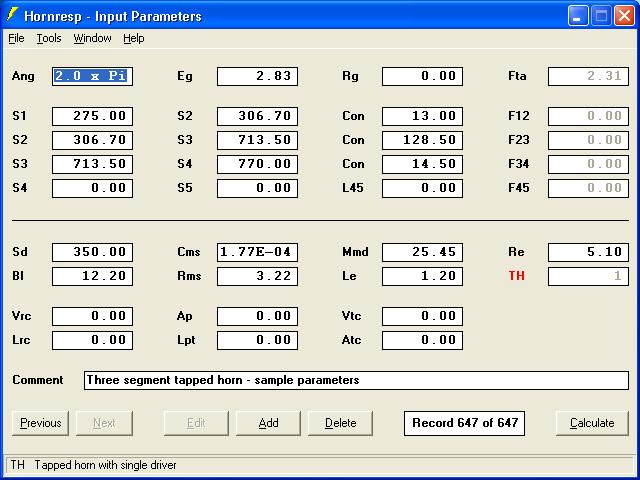Click status bar text 'Tapped horn with single driver'
The width and height of the screenshot is (640, 480).
tap(105, 465)
